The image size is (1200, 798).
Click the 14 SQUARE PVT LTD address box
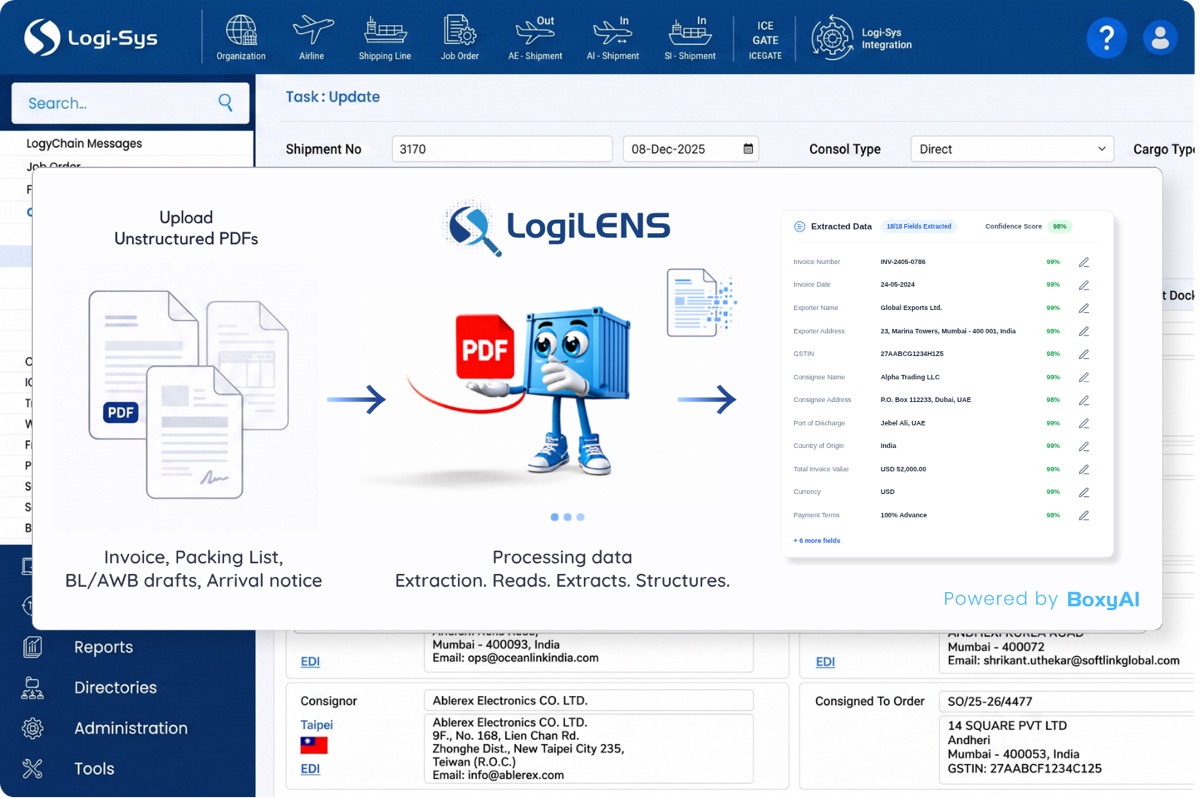tap(1067, 747)
